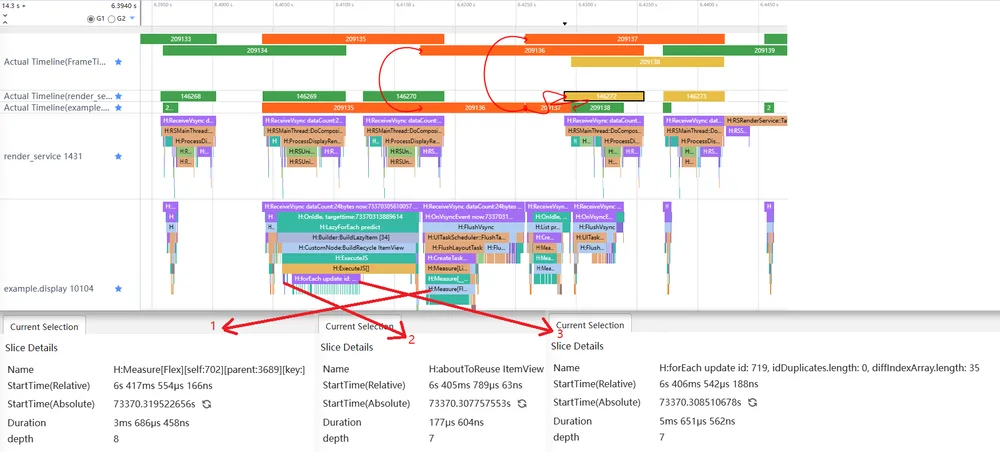The image size is (1000, 452).
Task: Click refresh icon beside 73370.307757553s
Action: pos(522,404)
